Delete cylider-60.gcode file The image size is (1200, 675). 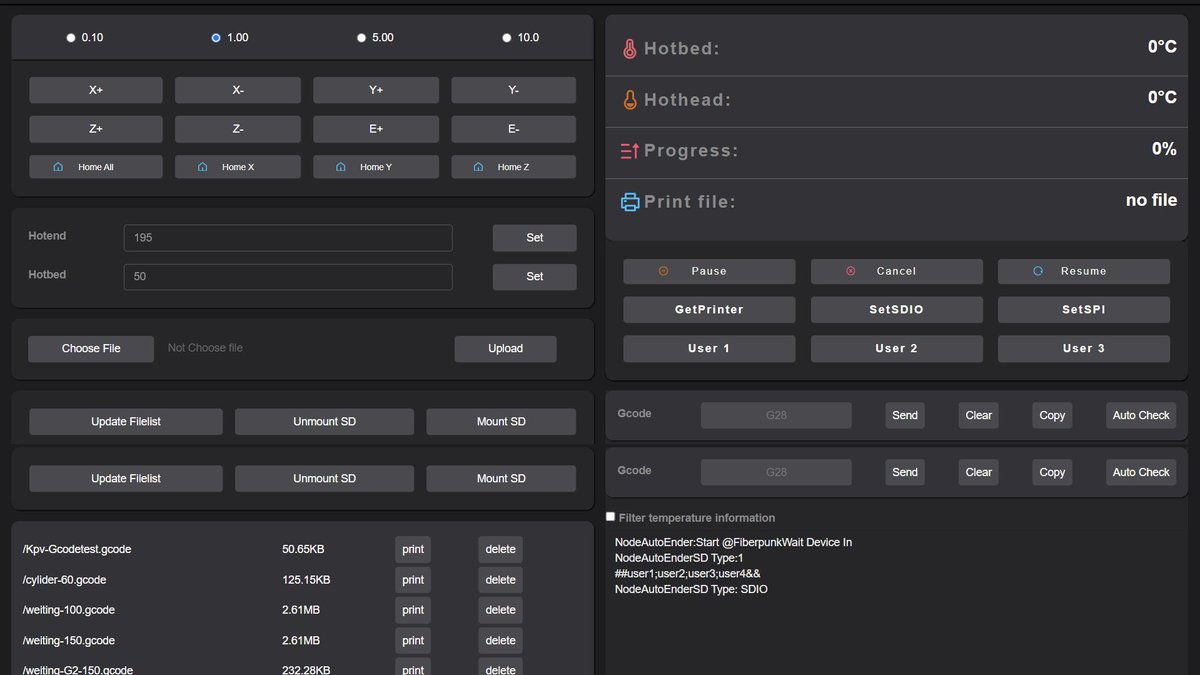pyautogui.click(x=501, y=580)
